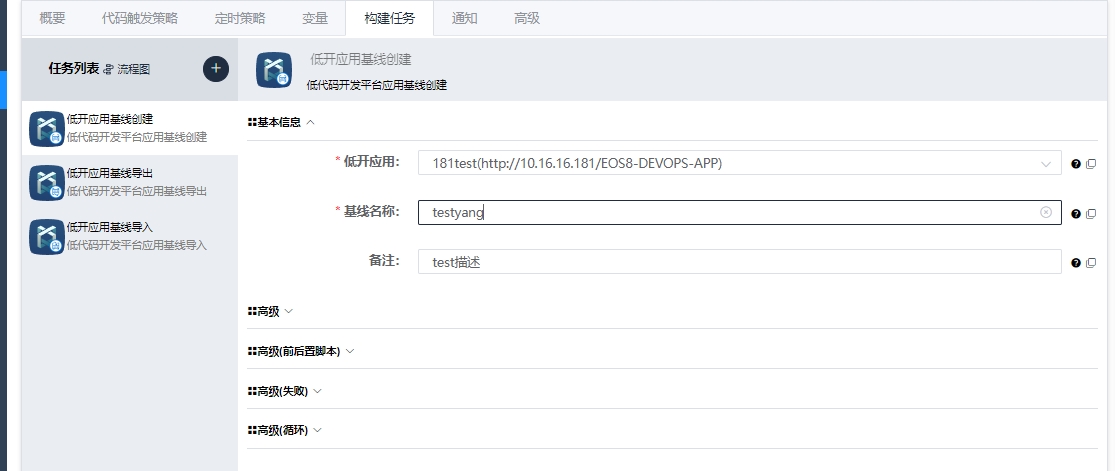Click the 备注 input field

click(x=740, y=262)
